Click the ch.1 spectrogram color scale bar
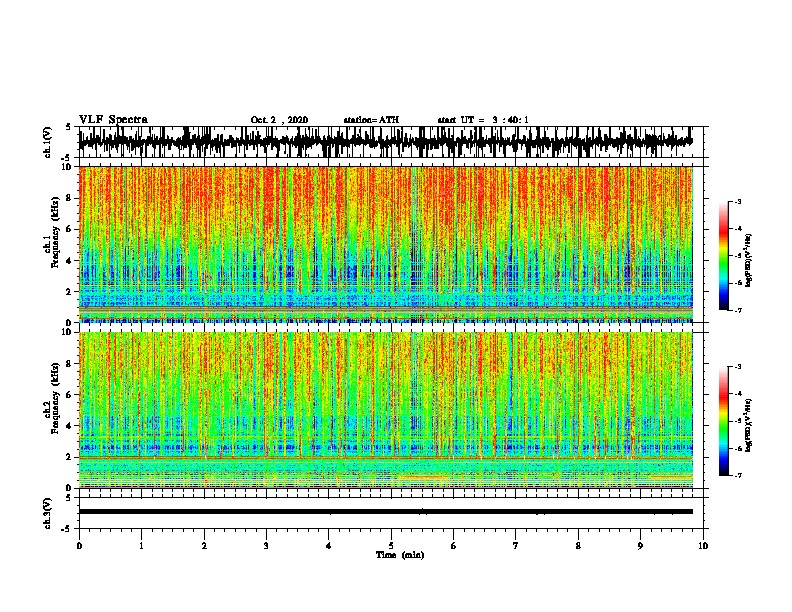Screen dimensions: 792x612 pos(724,256)
